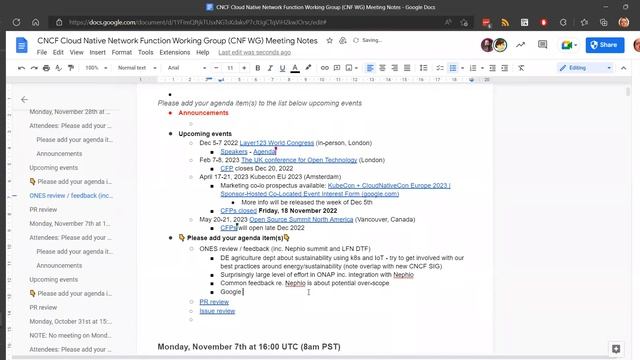The image size is (640, 360).
Task: Open bulleted list options arrow
Action: [462, 68]
